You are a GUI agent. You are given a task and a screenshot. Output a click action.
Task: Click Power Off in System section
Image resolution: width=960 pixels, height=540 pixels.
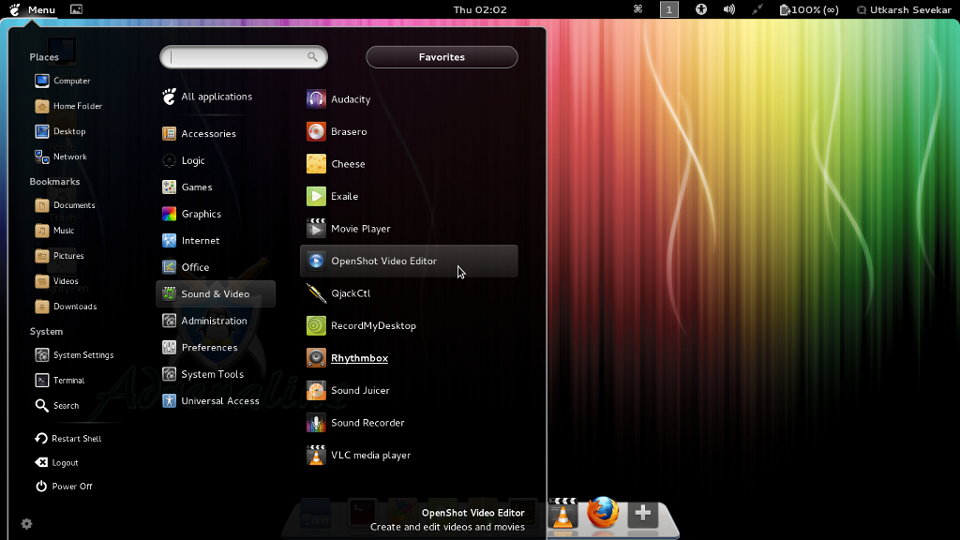tap(71, 487)
